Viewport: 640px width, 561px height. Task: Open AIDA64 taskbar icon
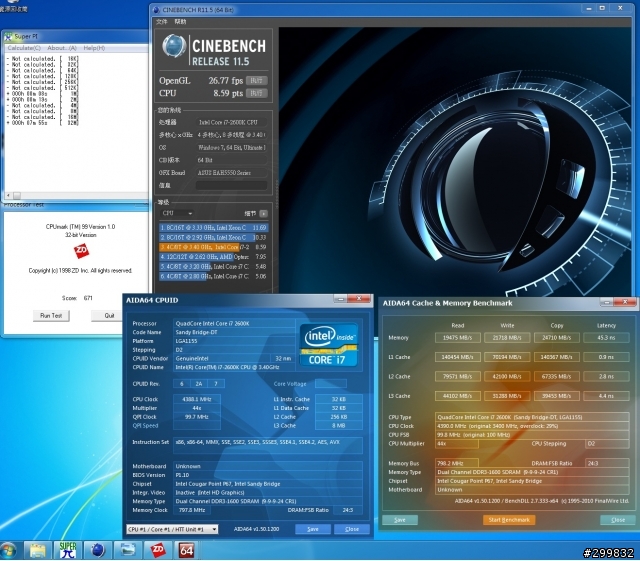[x=187, y=550]
